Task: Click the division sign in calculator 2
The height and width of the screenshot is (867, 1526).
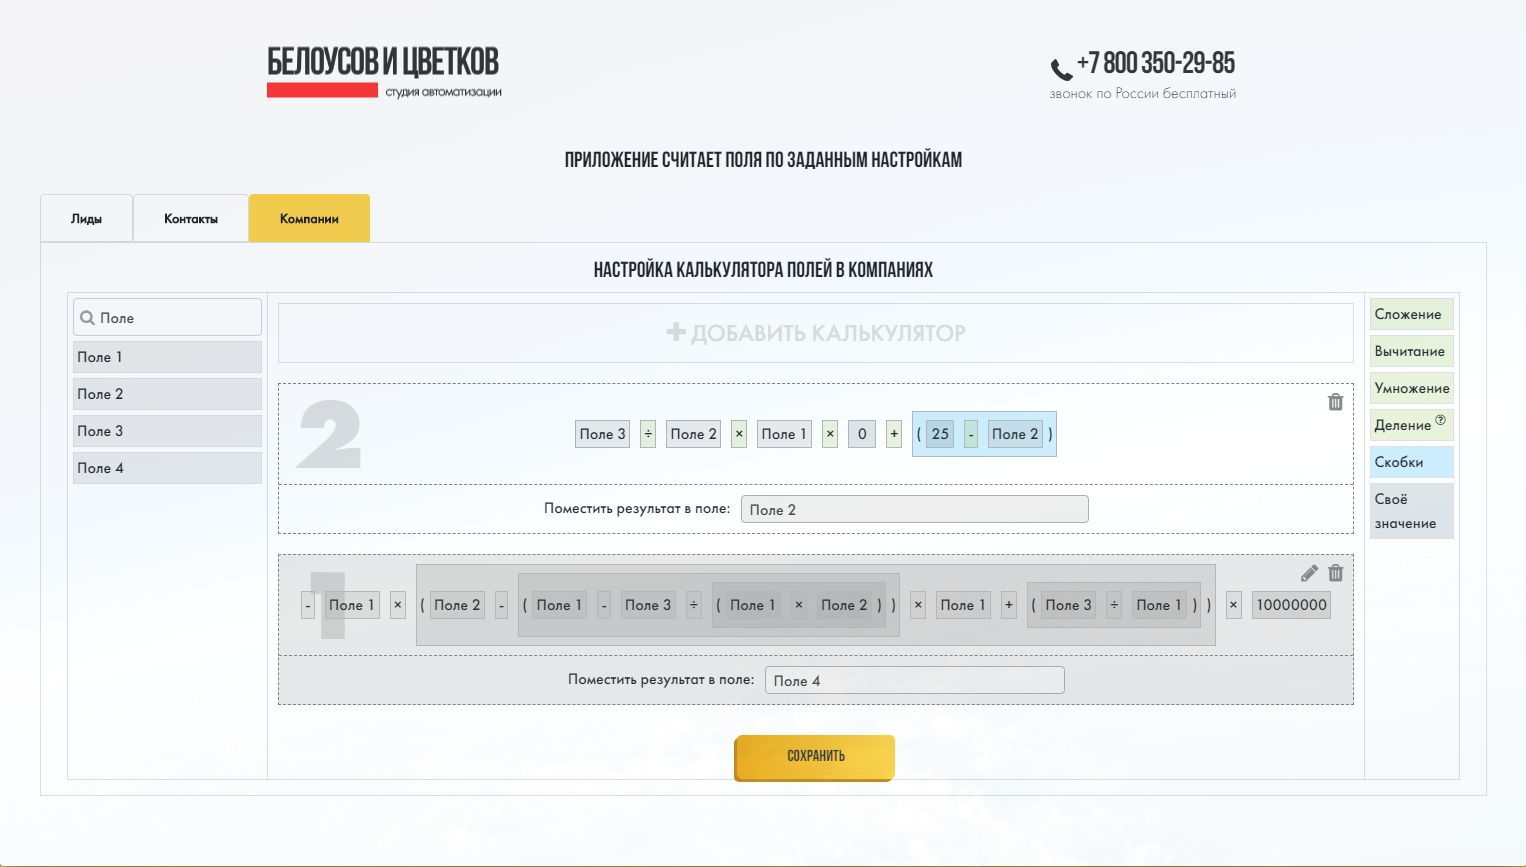Action: (x=648, y=434)
